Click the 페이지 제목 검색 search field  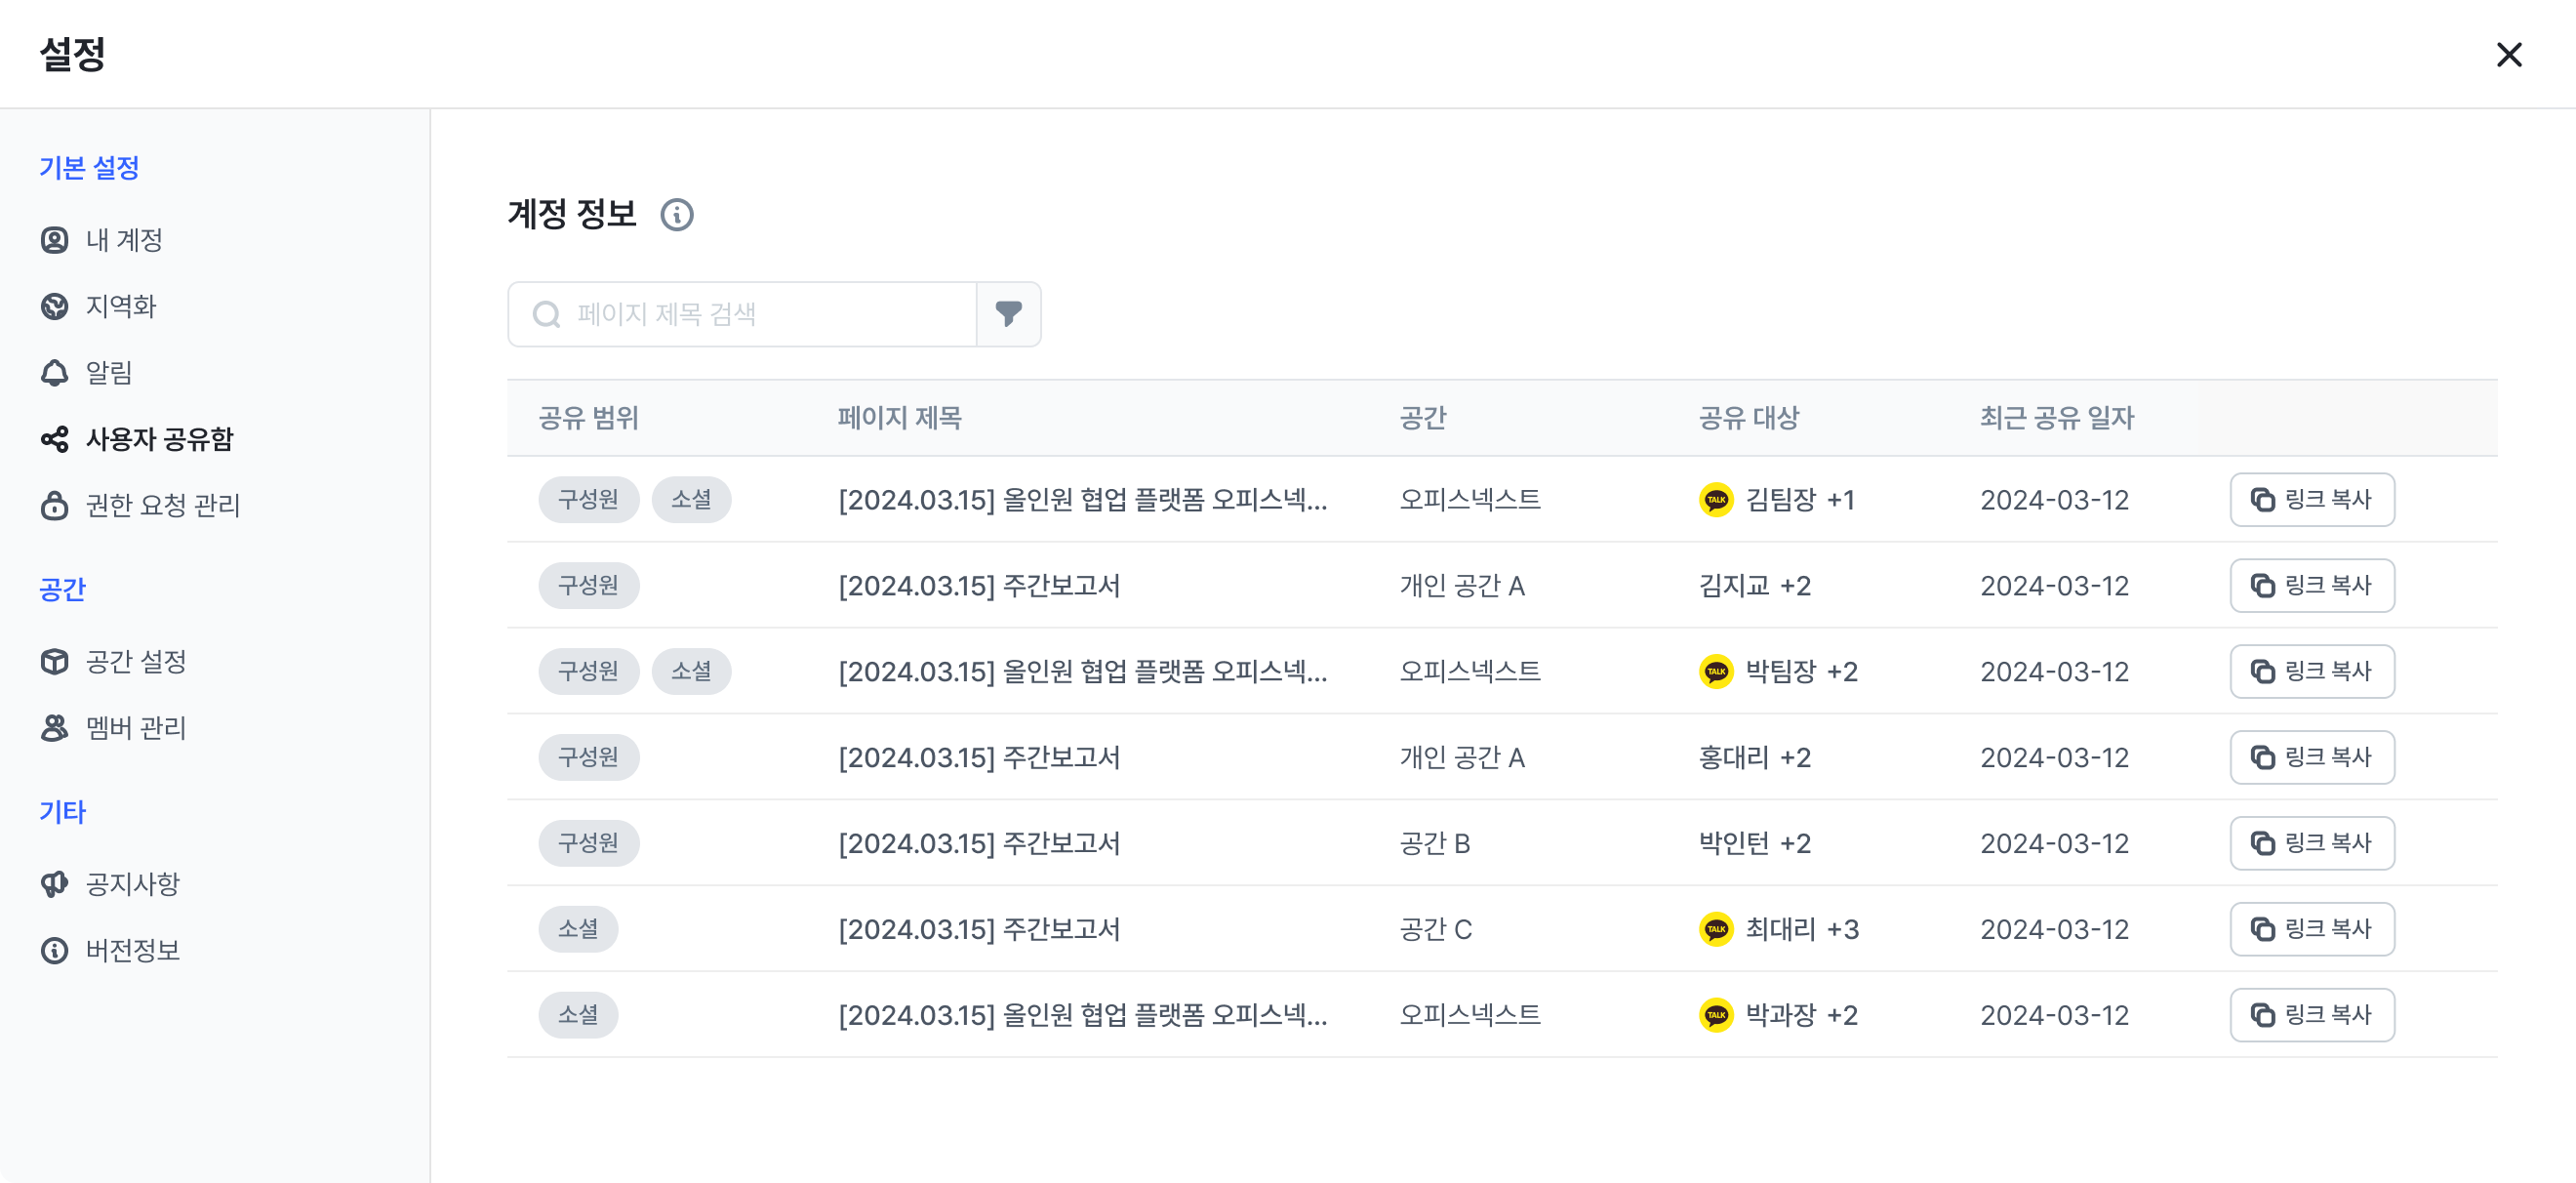(760, 314)
